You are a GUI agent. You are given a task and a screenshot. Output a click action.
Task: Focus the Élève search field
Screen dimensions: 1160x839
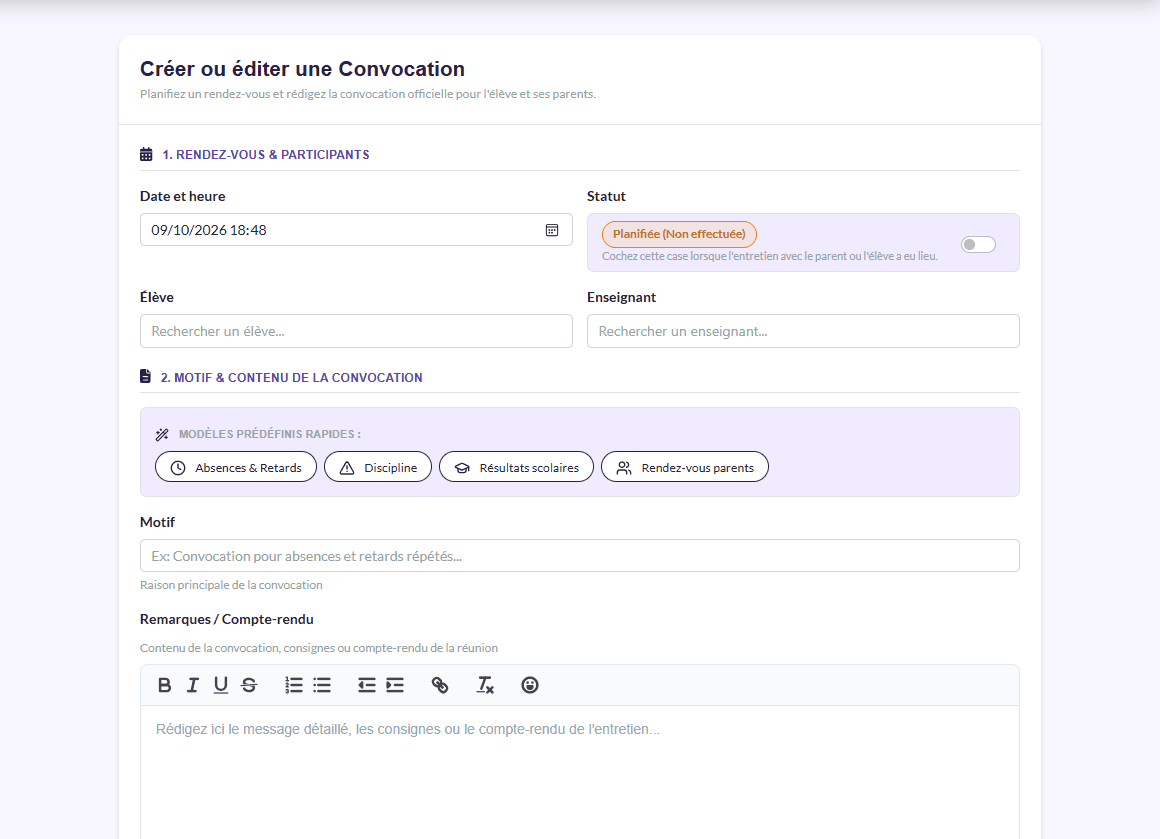point(356,331)
